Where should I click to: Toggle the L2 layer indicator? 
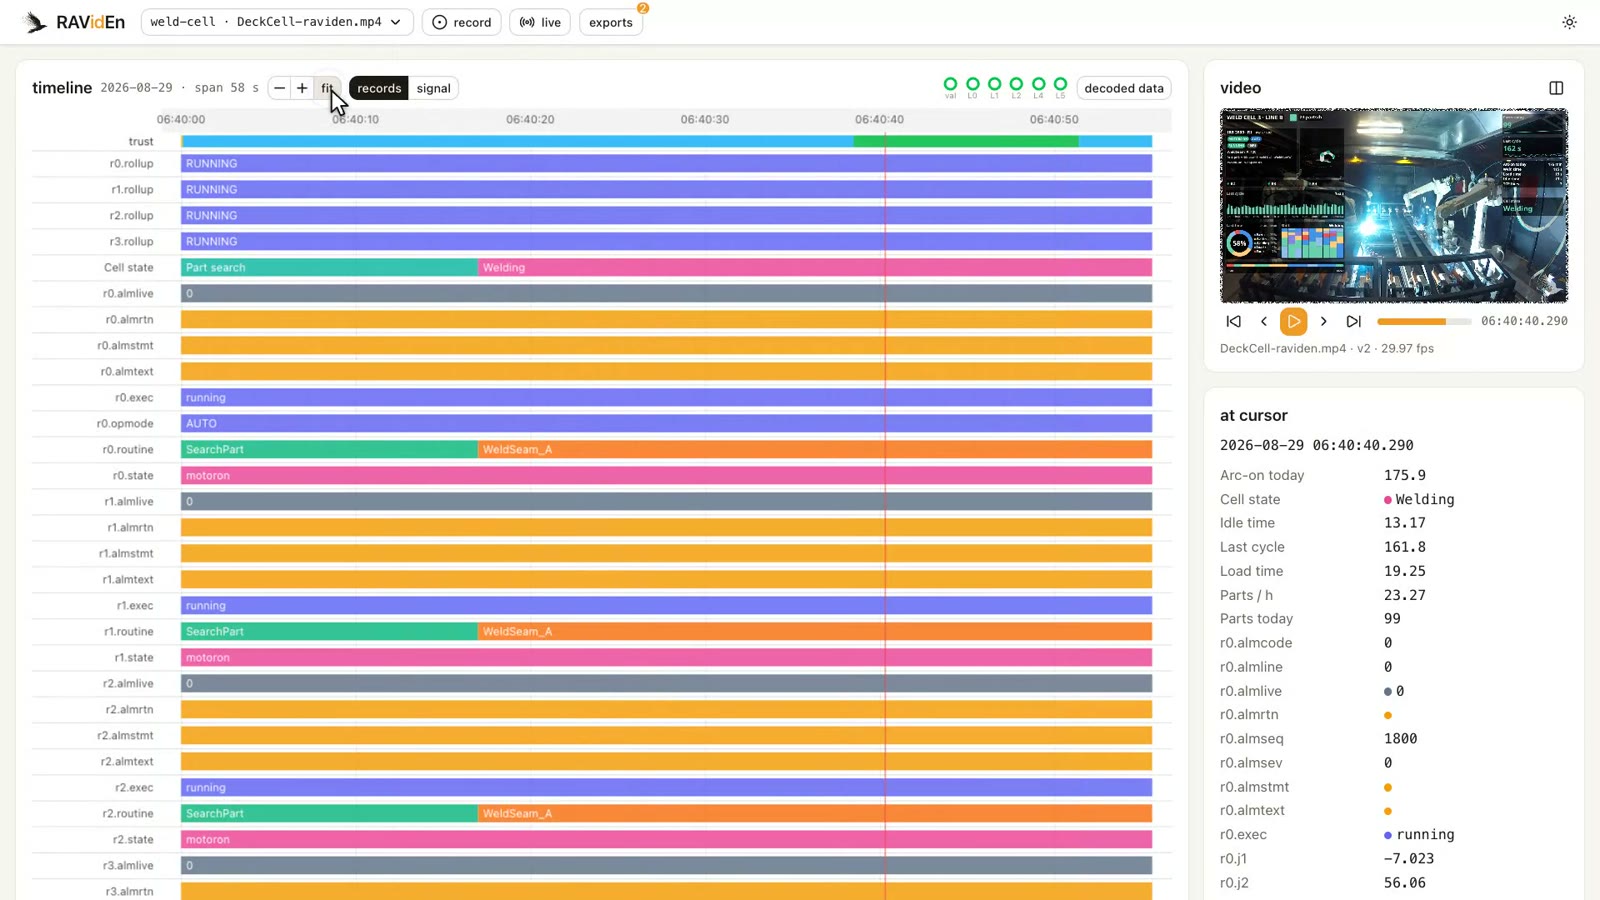pos(1016,87)
